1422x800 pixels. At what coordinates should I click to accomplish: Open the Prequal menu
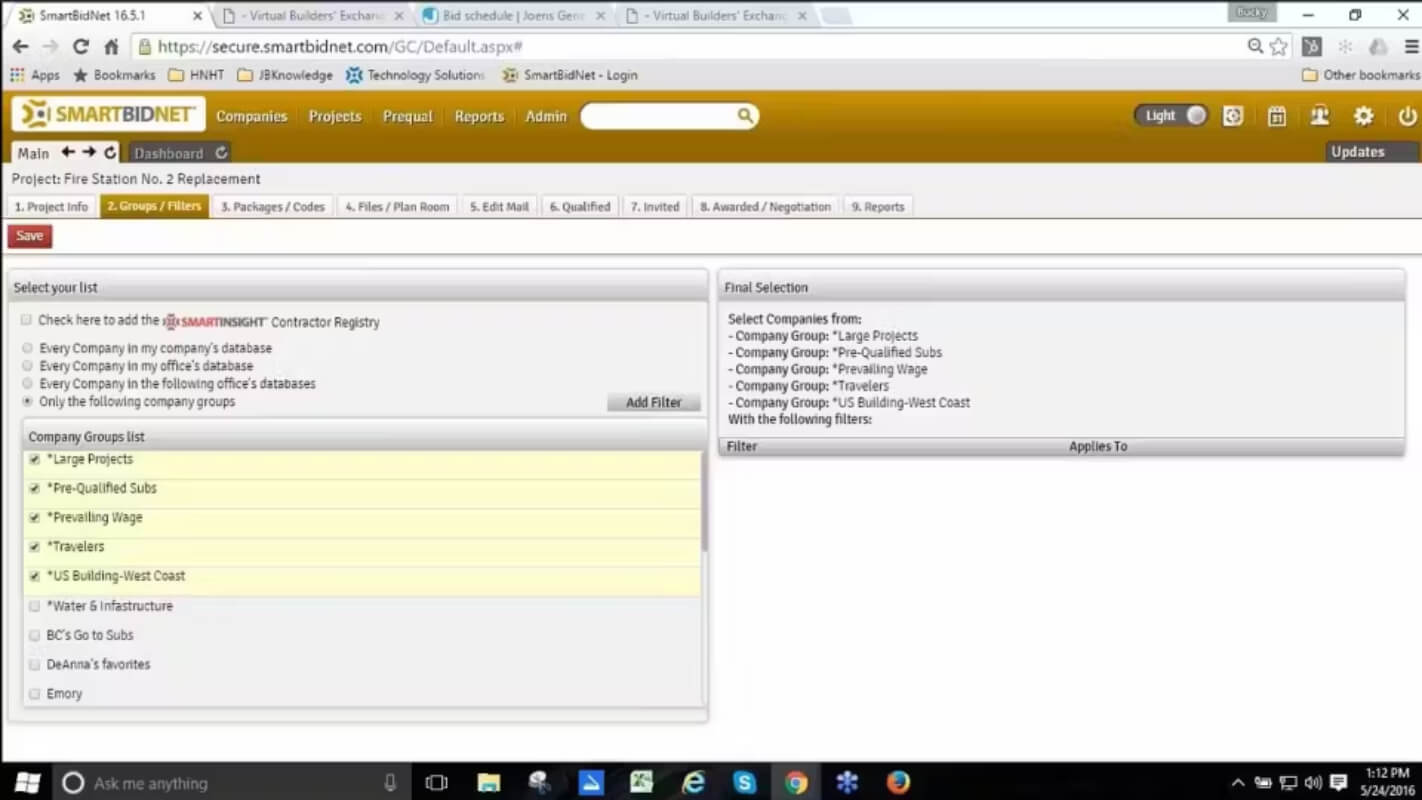click(408, 116)
